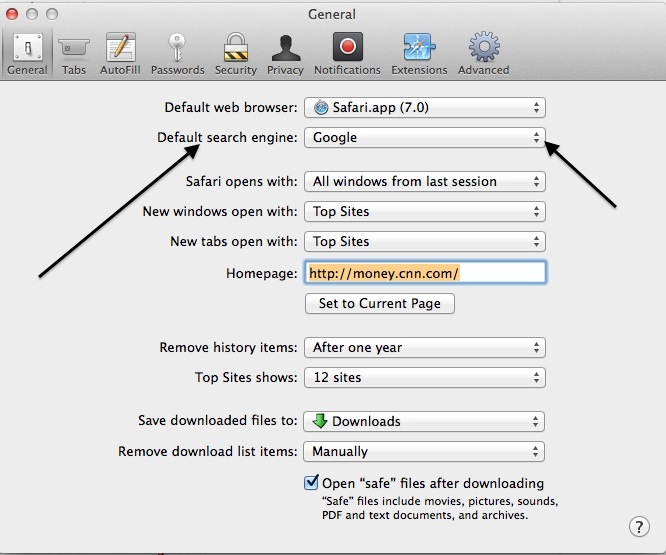Open the Save downloaded files to dropdown
Screen dimensions: 666x555
tap(424, 421)
